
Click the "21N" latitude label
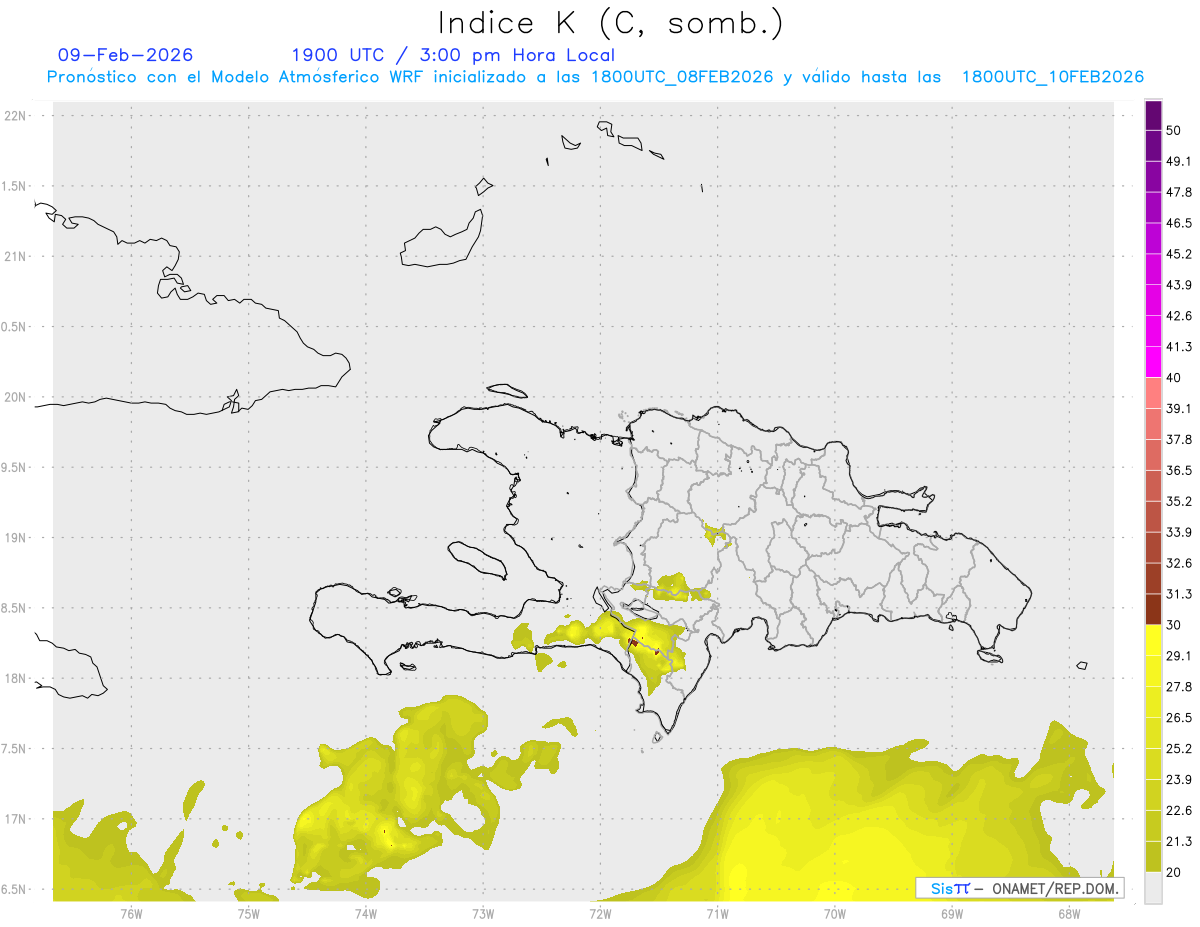coord(16,257)
